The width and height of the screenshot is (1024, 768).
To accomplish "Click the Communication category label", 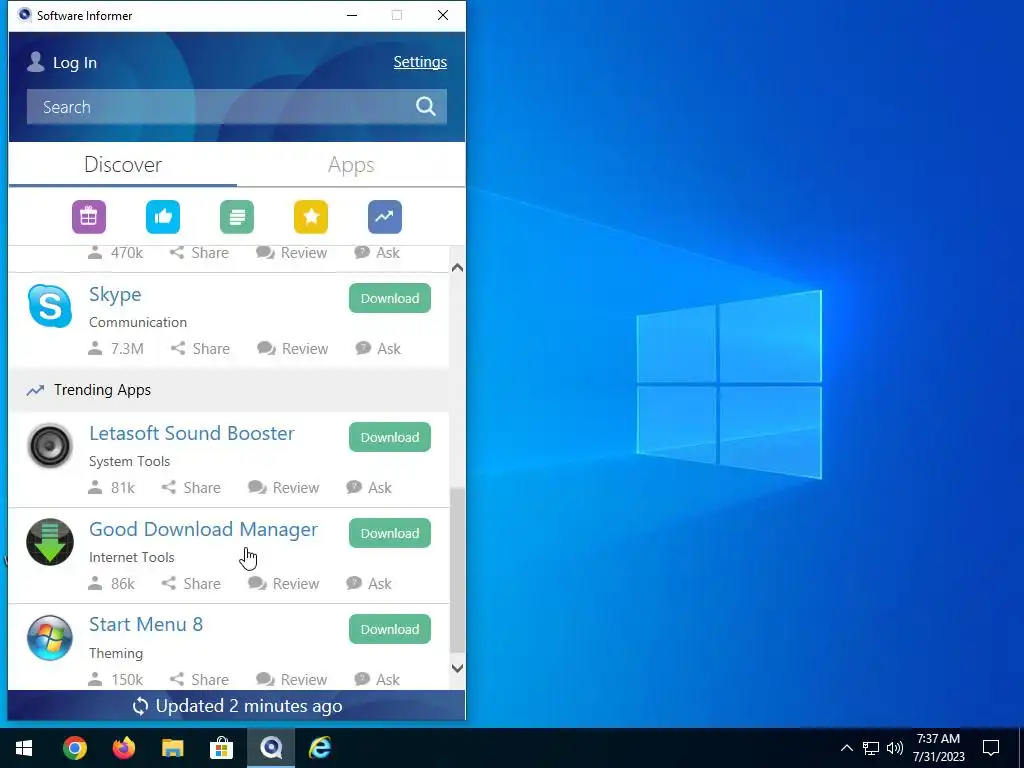I will 138,322.
